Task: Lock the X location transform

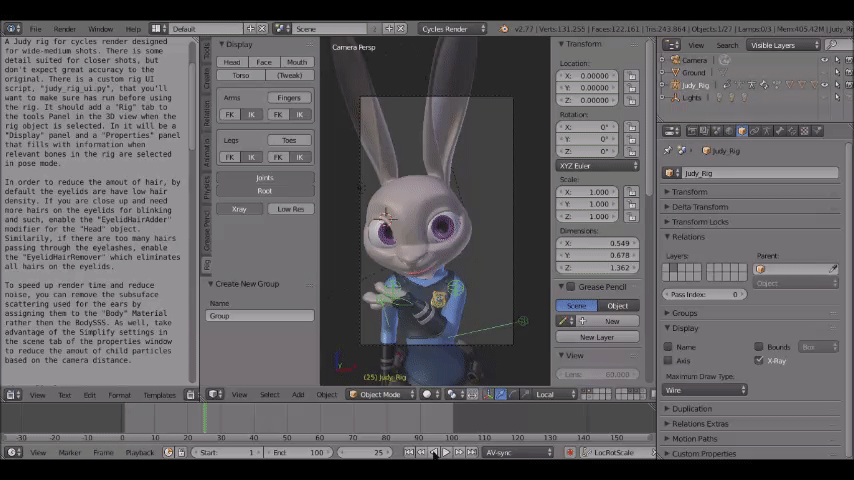Action: coord(631,76)
